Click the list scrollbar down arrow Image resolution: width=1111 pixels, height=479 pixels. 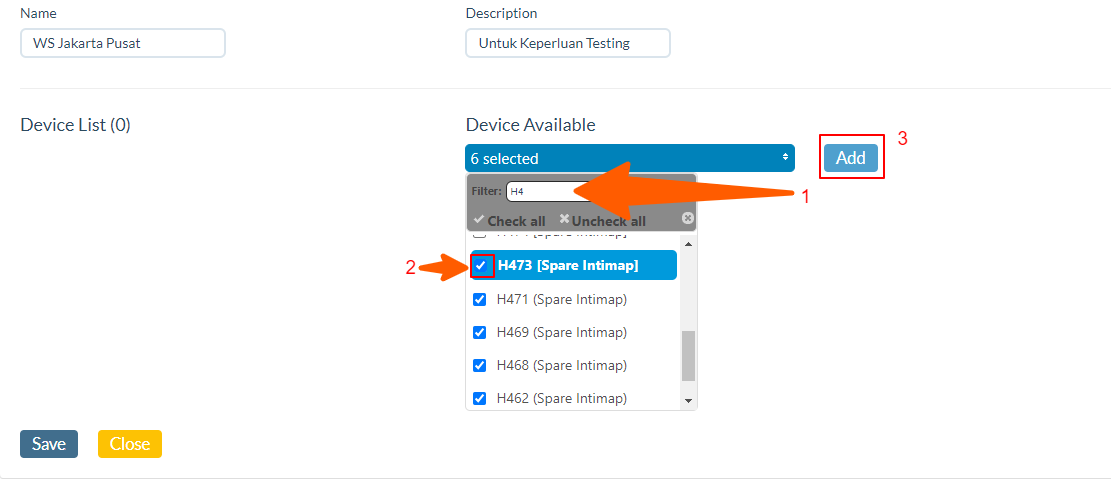tap(688, 400)
